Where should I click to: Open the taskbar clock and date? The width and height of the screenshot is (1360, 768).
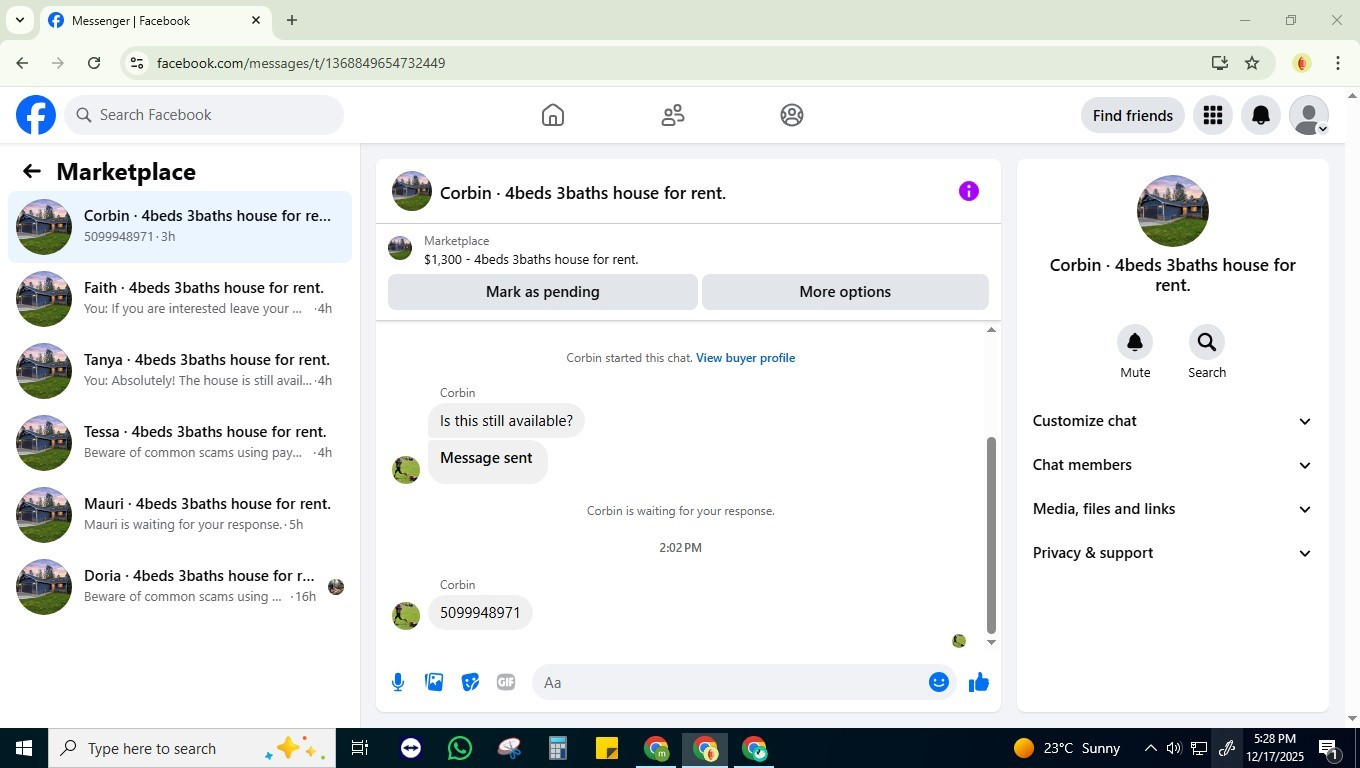coord(1274,748)
